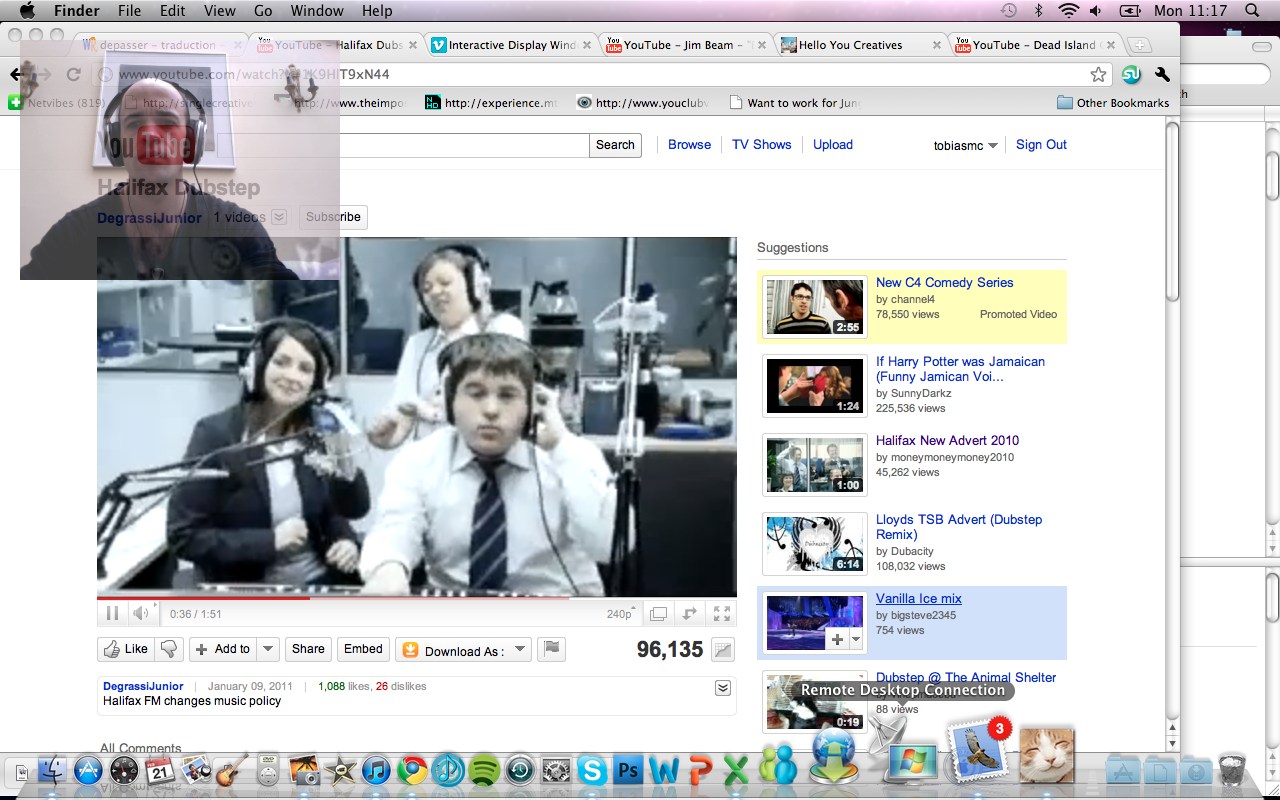
Task: Launch Photoshop from the dock
Action: point(628,770)
